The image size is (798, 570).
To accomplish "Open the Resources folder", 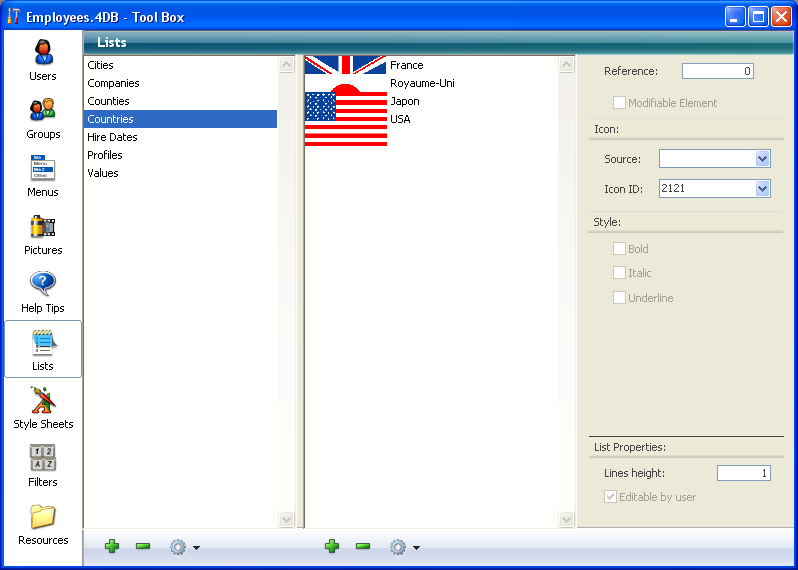I will pyautogui.click(x=43, y=522).
